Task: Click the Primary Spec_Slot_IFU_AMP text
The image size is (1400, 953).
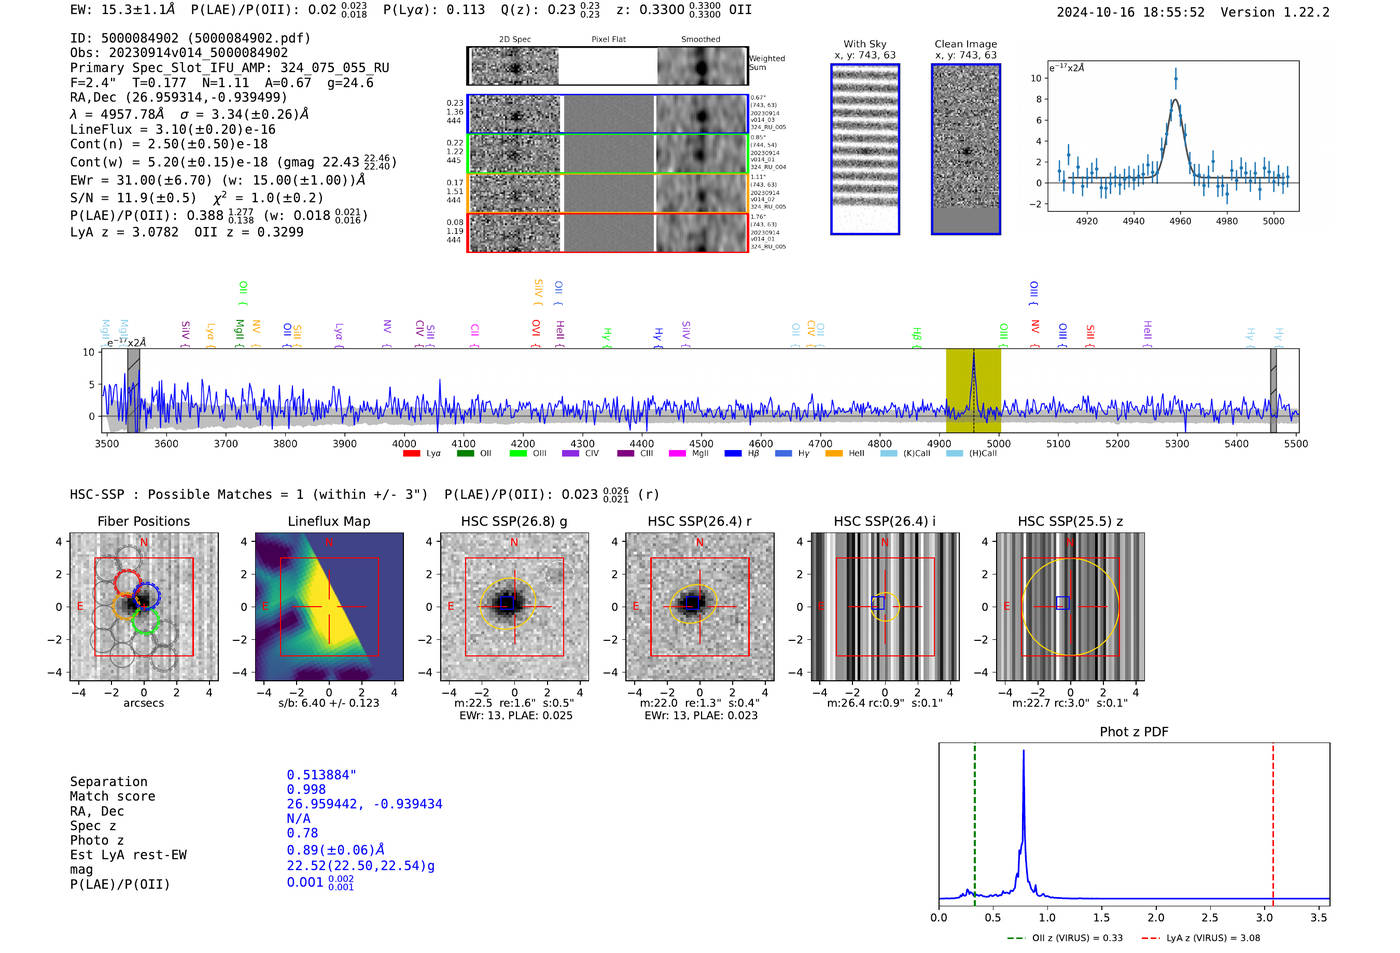Action: (x=230, y=68)
